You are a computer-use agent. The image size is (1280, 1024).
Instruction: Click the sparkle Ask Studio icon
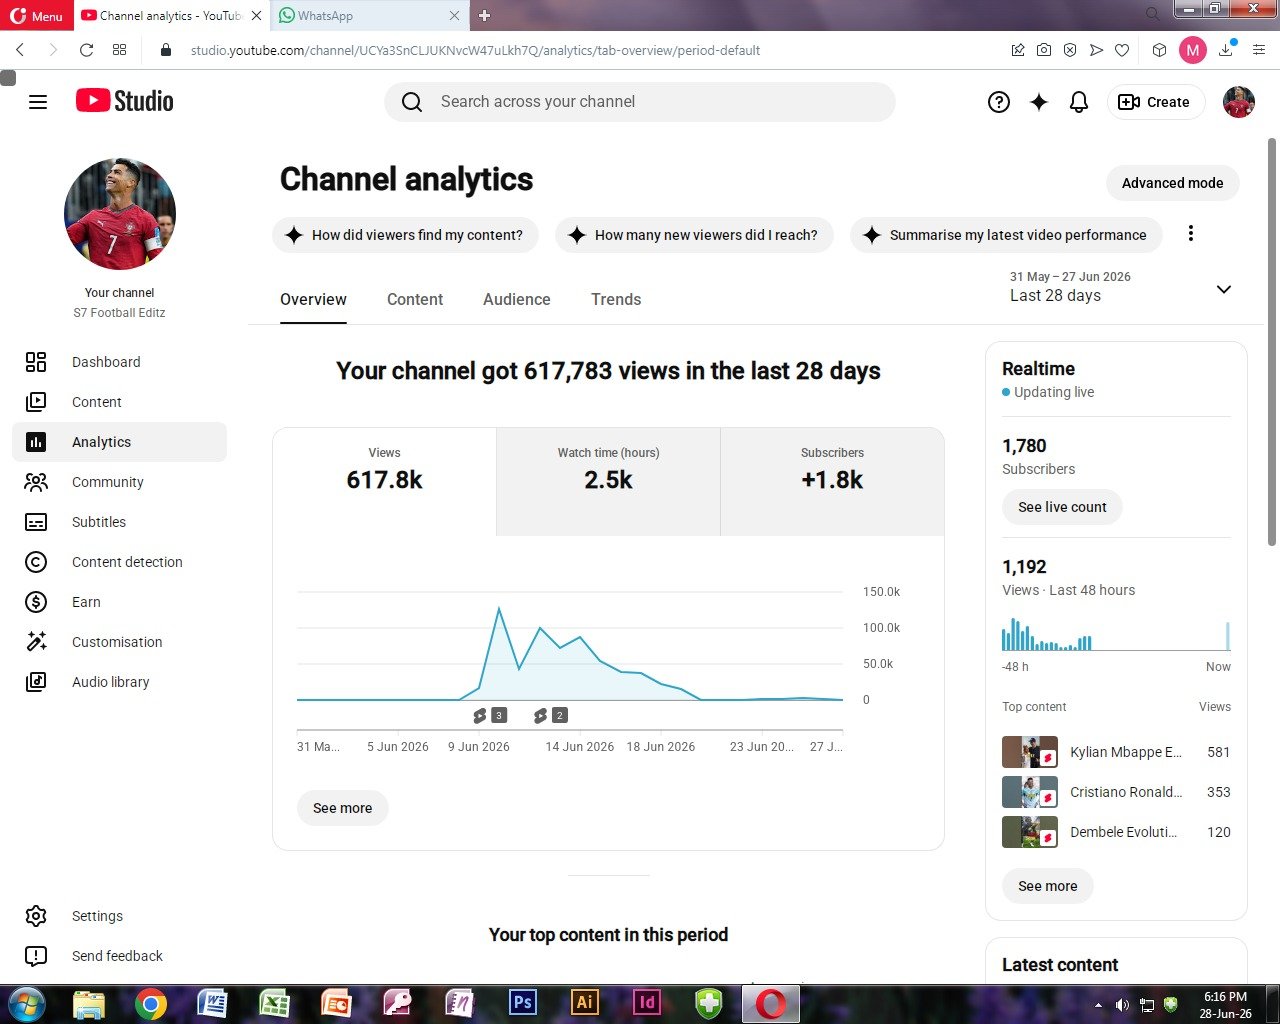click(1039, 102)
